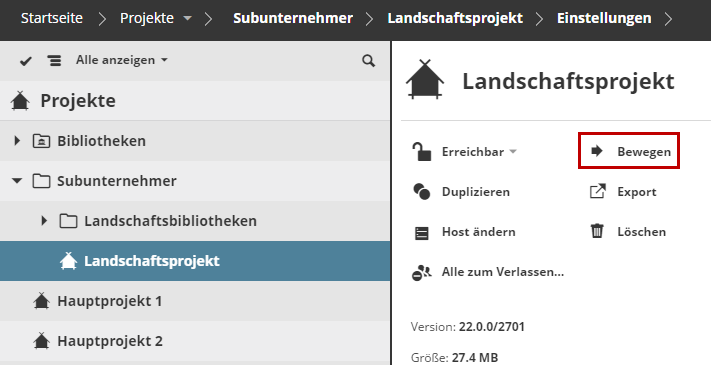
Task: Open the Projekte breadcrumb dropdown arrow
Action: point(187,19)
